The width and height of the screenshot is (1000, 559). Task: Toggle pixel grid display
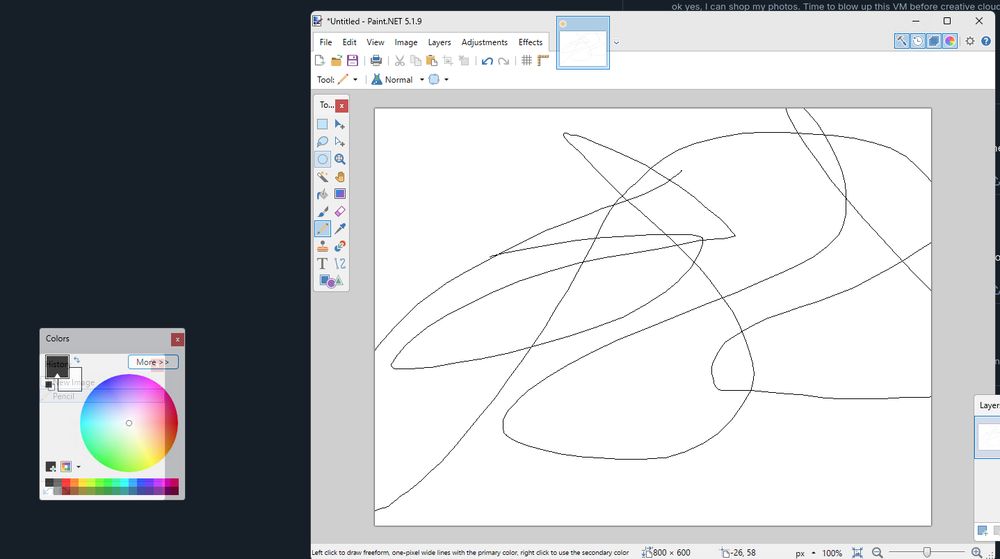527,61
